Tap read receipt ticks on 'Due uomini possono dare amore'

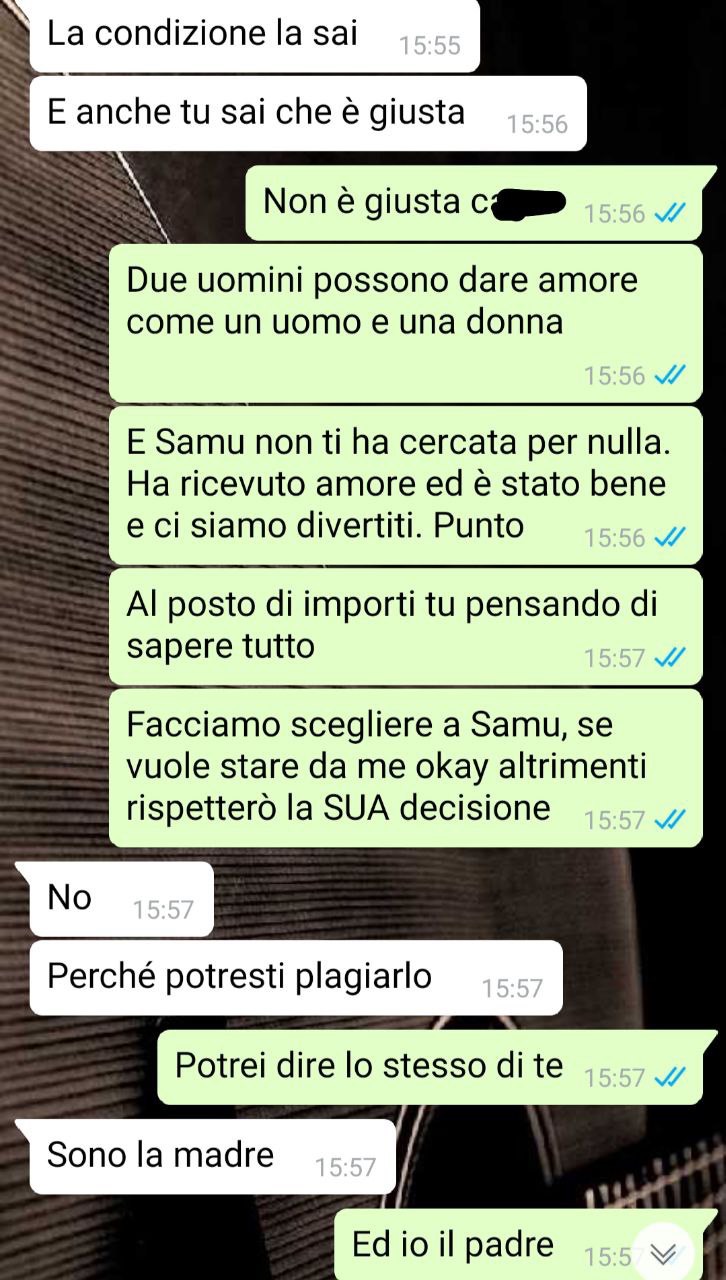(669, 375)
